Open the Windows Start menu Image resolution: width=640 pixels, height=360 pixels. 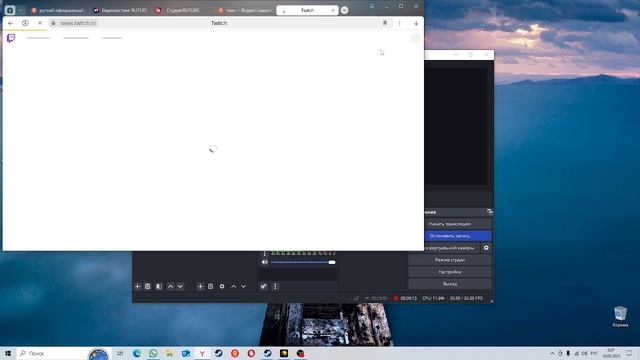point(8,353)
